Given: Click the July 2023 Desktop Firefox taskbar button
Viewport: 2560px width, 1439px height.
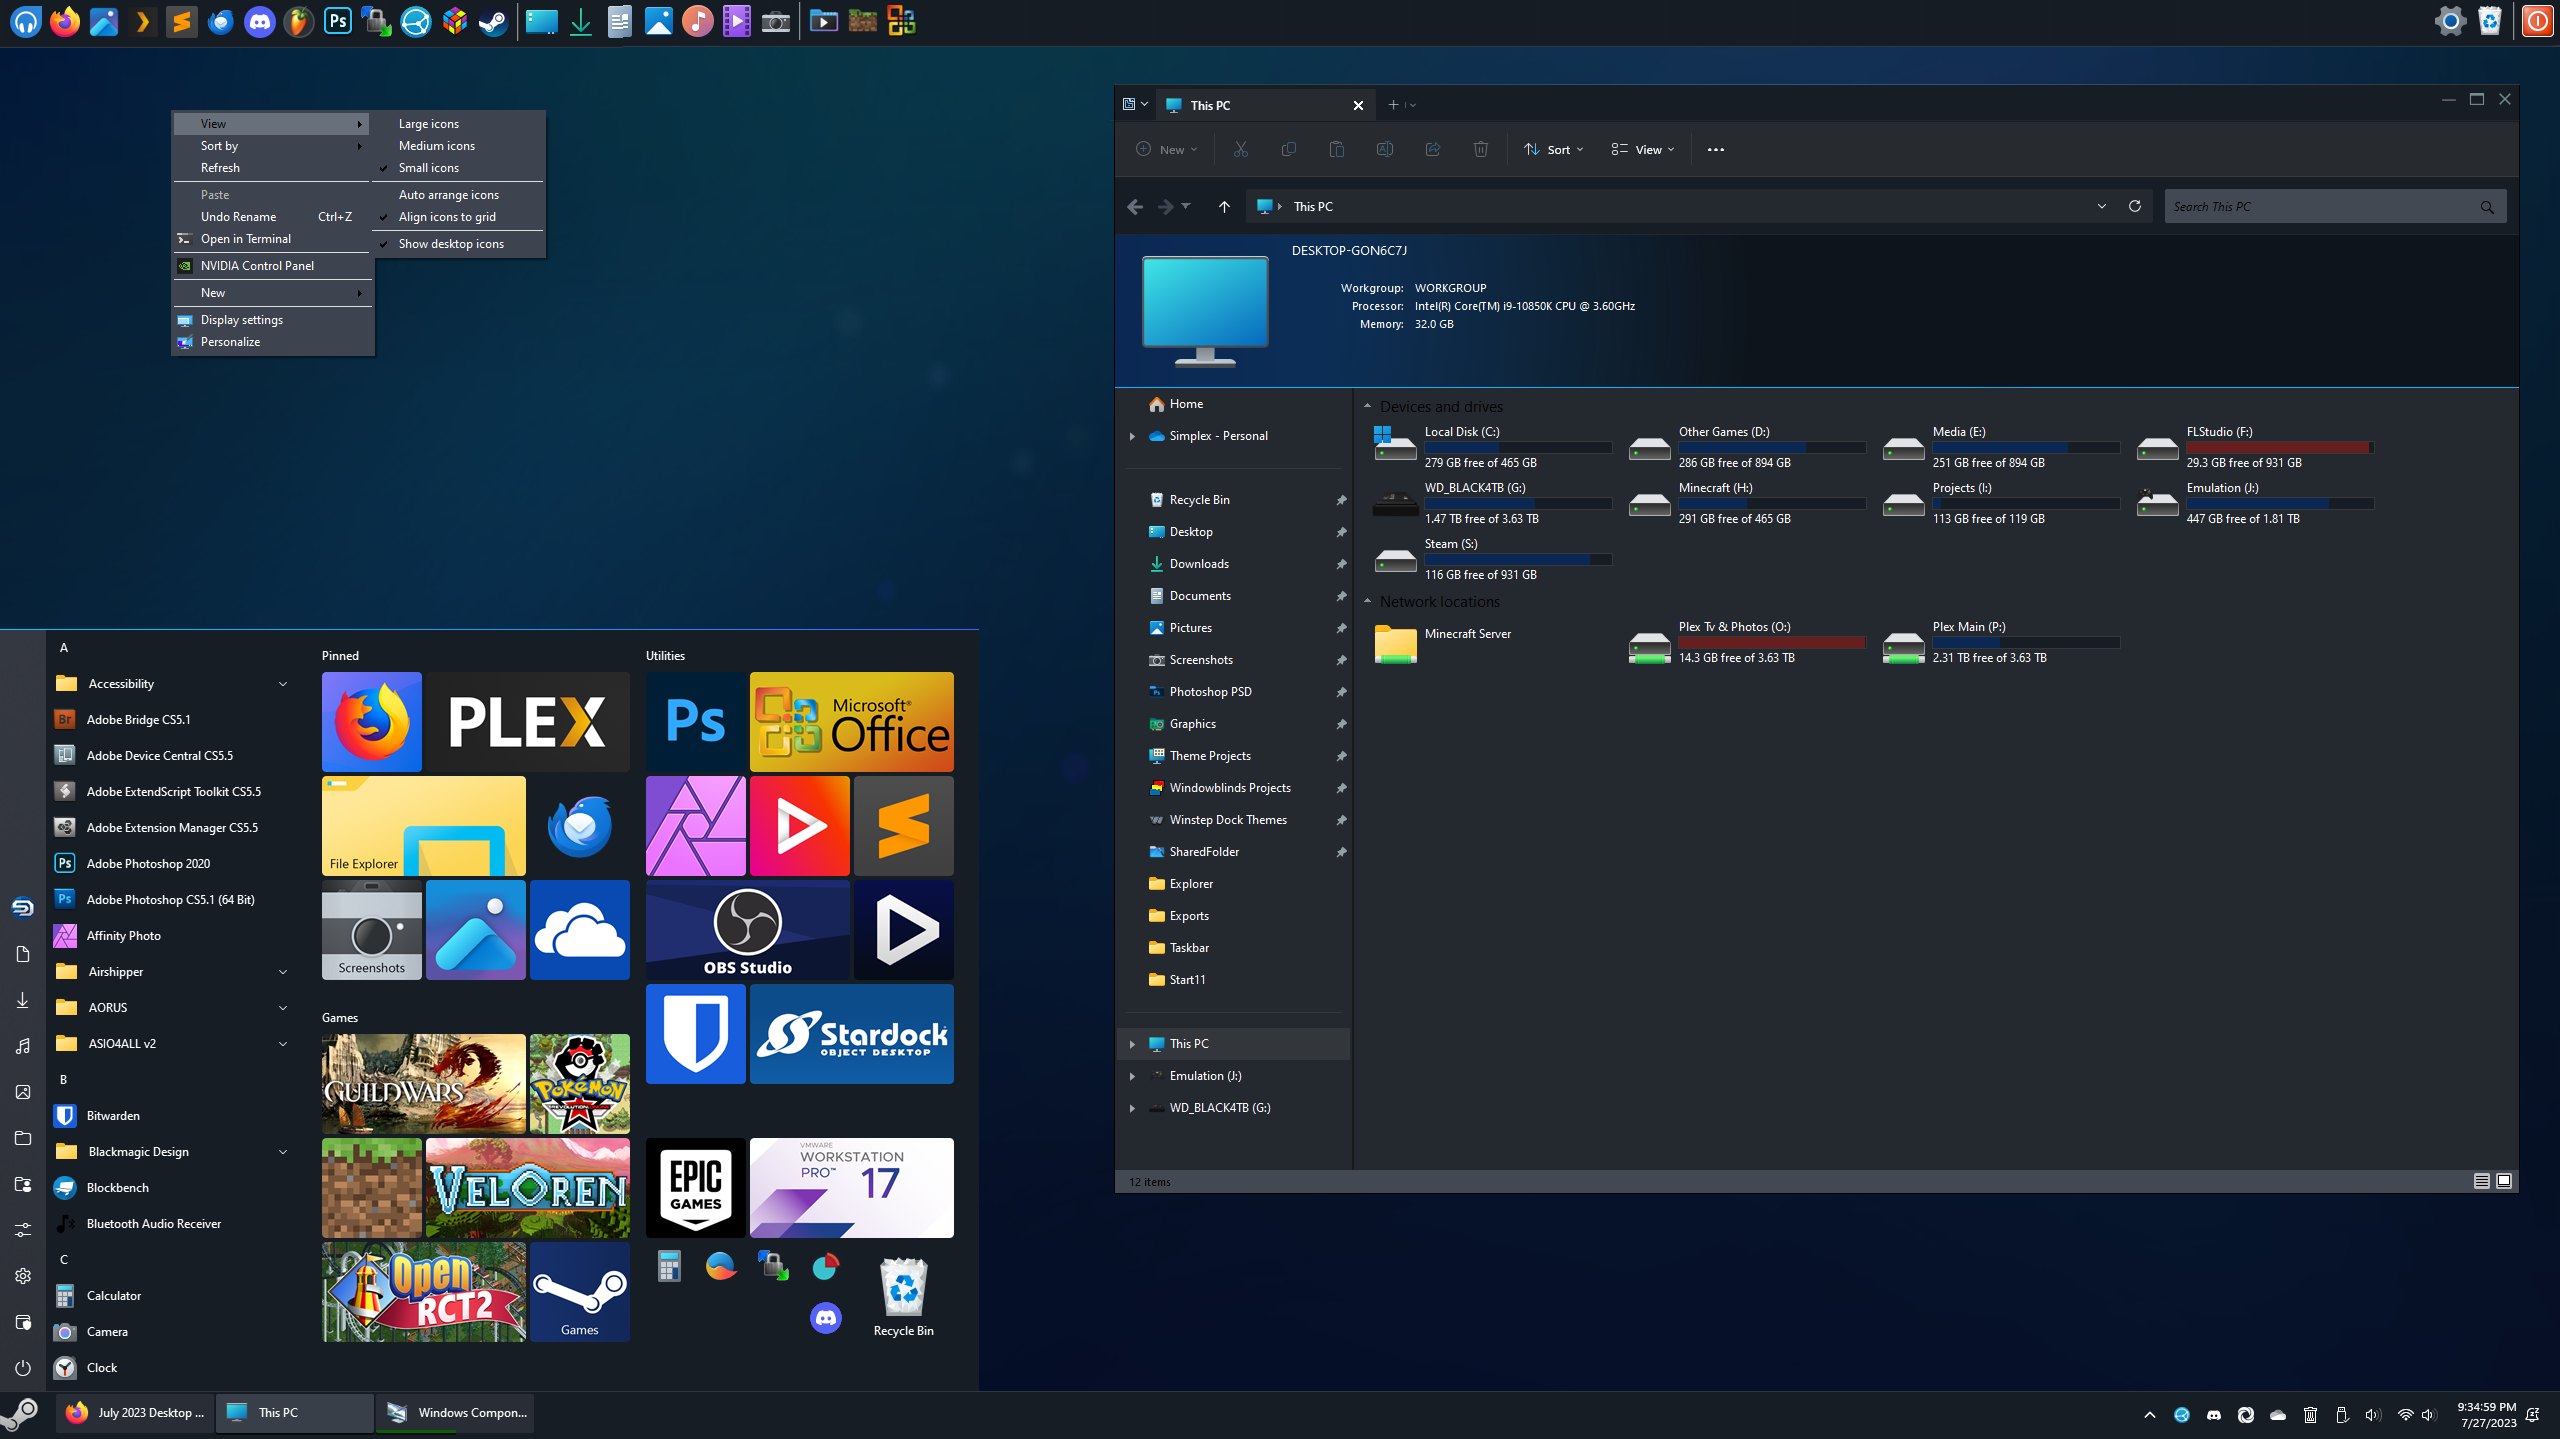Looking at the screenshot, I should (x=134, y=1412).
